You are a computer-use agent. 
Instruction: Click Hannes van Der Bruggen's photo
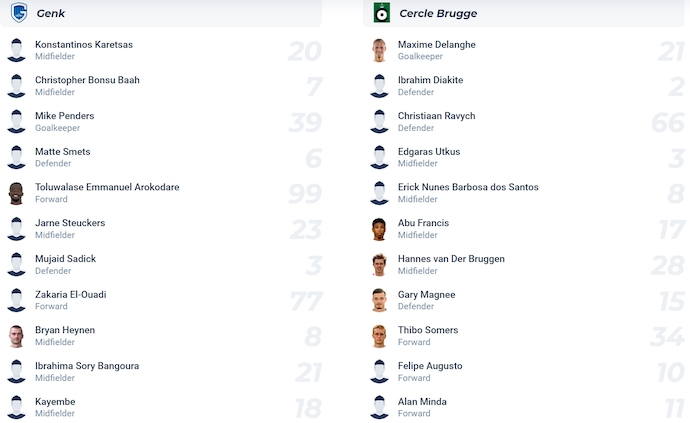click(x=379, y=265)
